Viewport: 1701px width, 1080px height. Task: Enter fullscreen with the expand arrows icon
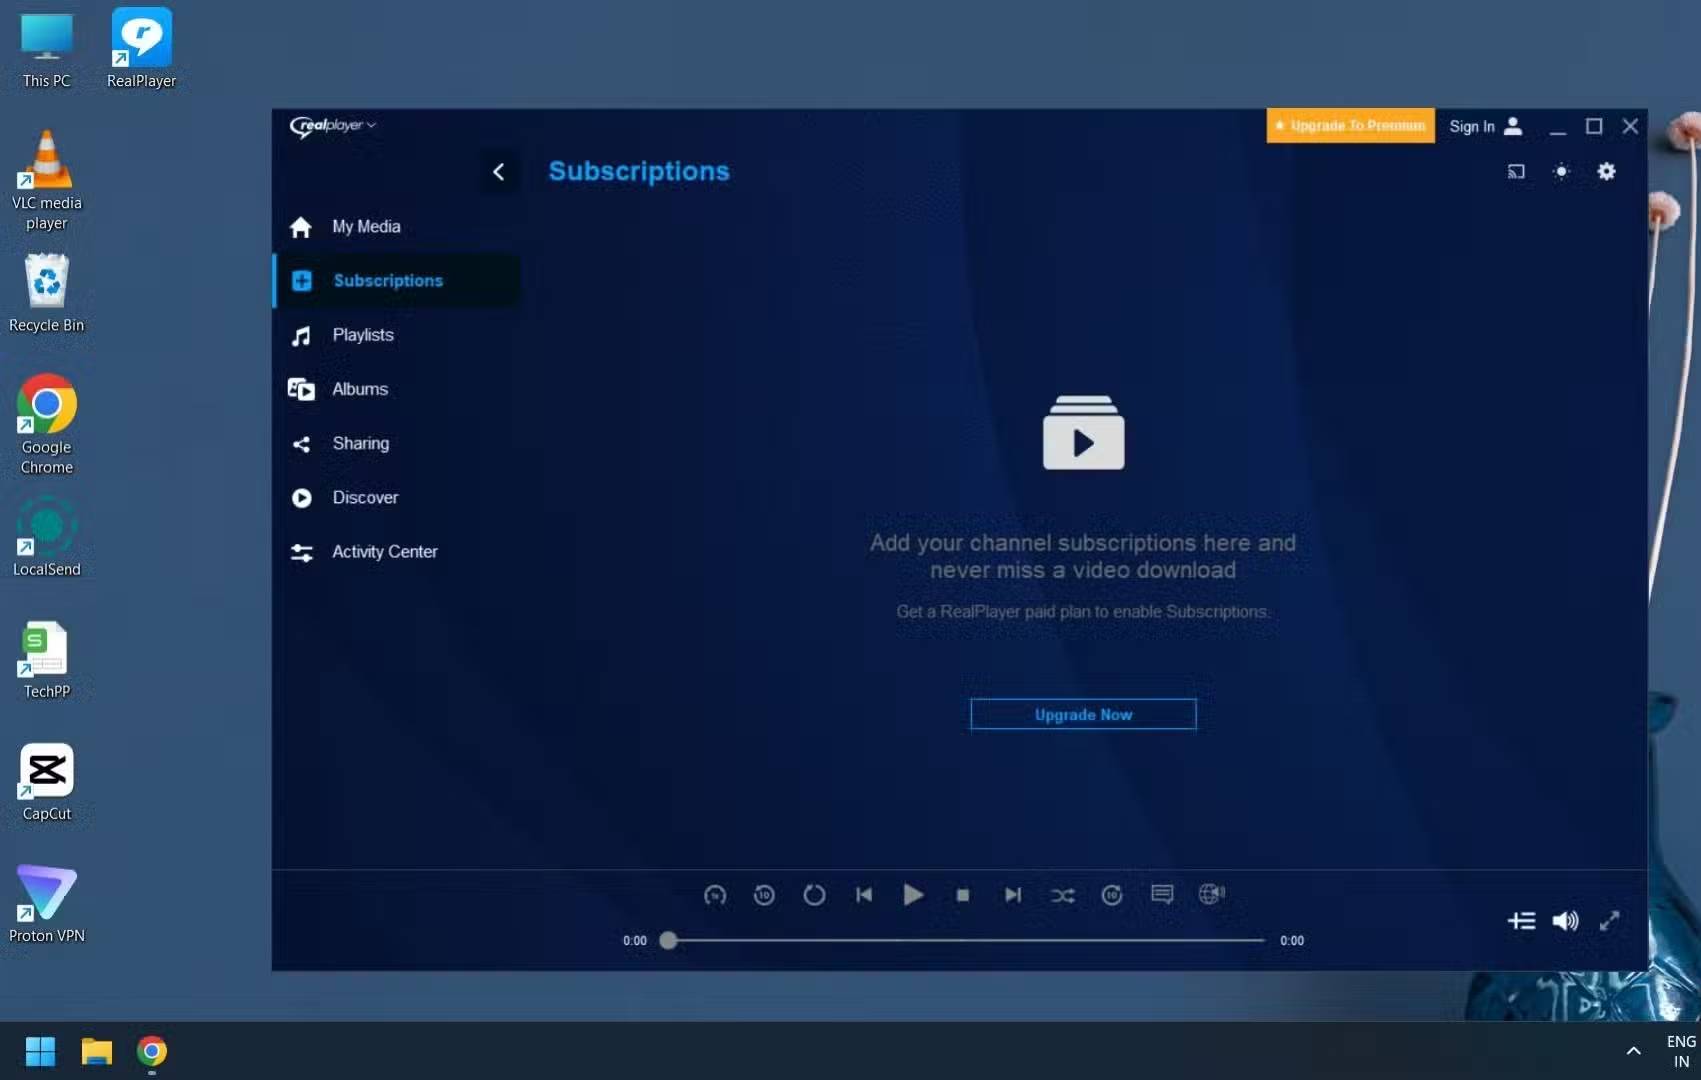tap(1609, 921)
